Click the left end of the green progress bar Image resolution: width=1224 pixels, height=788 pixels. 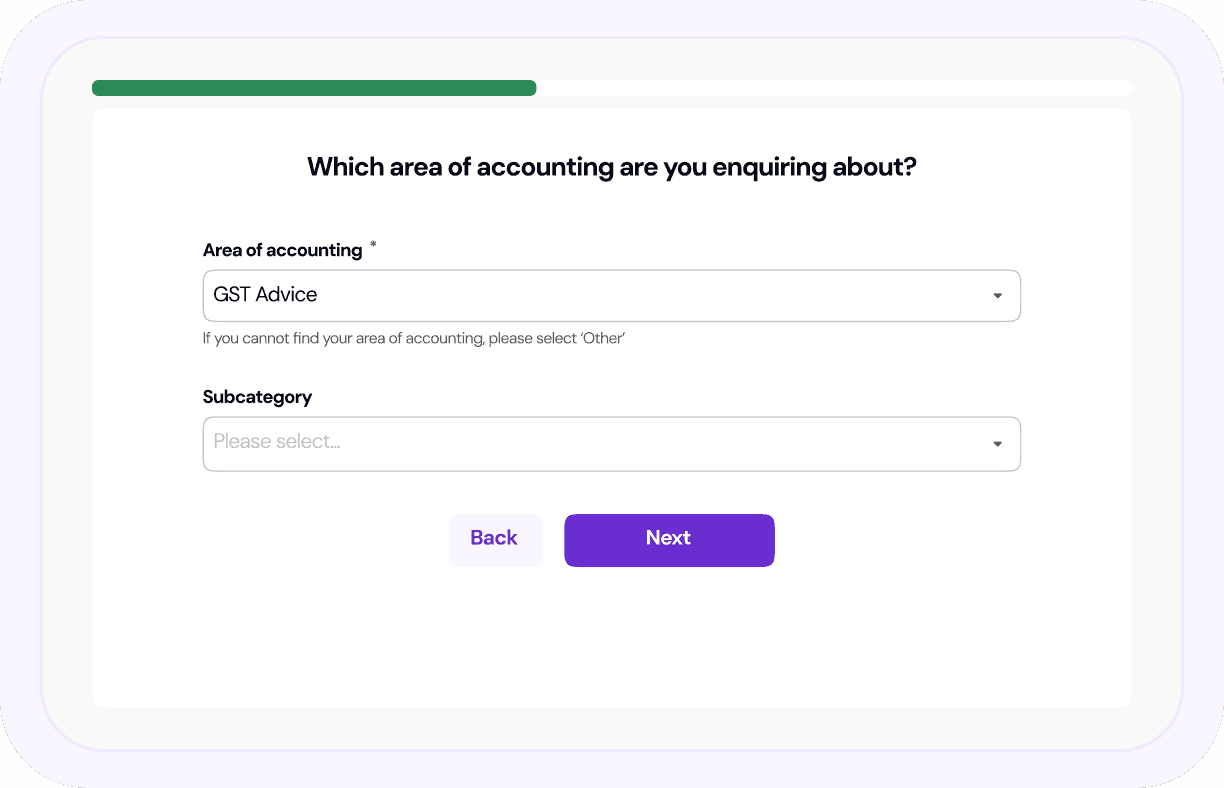tap(100, 88)
